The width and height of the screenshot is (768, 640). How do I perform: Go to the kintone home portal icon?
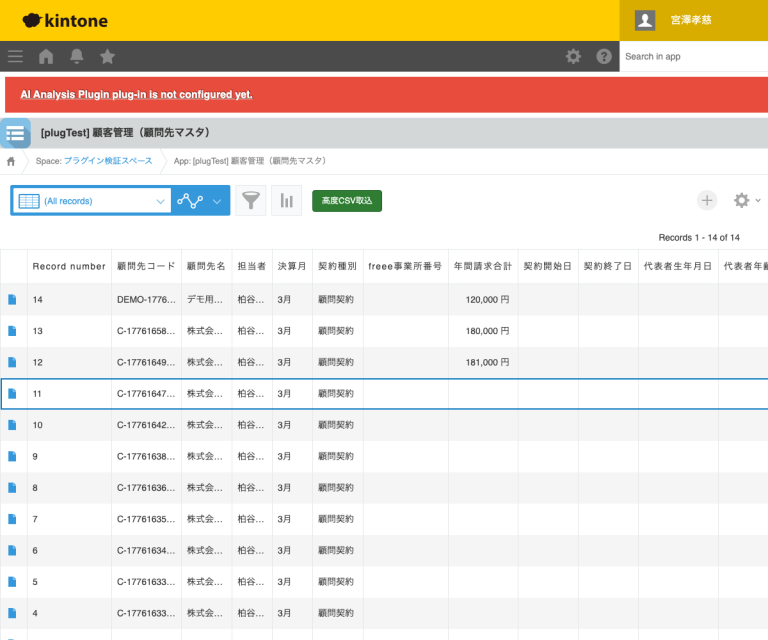46,56
